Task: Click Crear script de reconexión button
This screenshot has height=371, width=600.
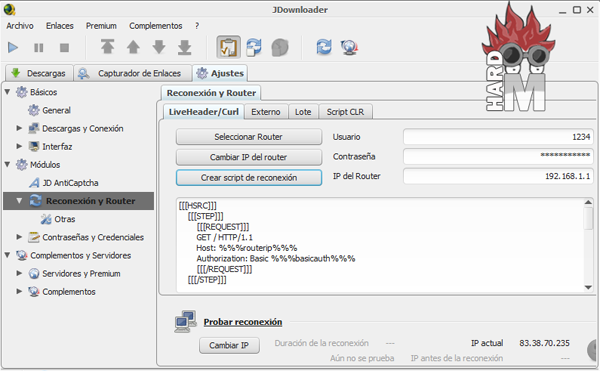Action: 249,177
